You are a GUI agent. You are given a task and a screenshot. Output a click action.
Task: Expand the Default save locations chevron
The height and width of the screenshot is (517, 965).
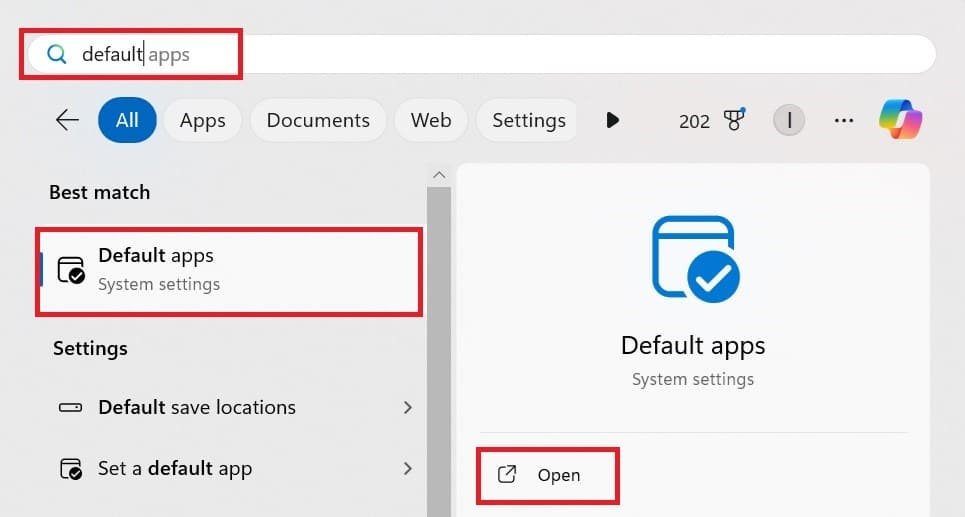(407, 408)
